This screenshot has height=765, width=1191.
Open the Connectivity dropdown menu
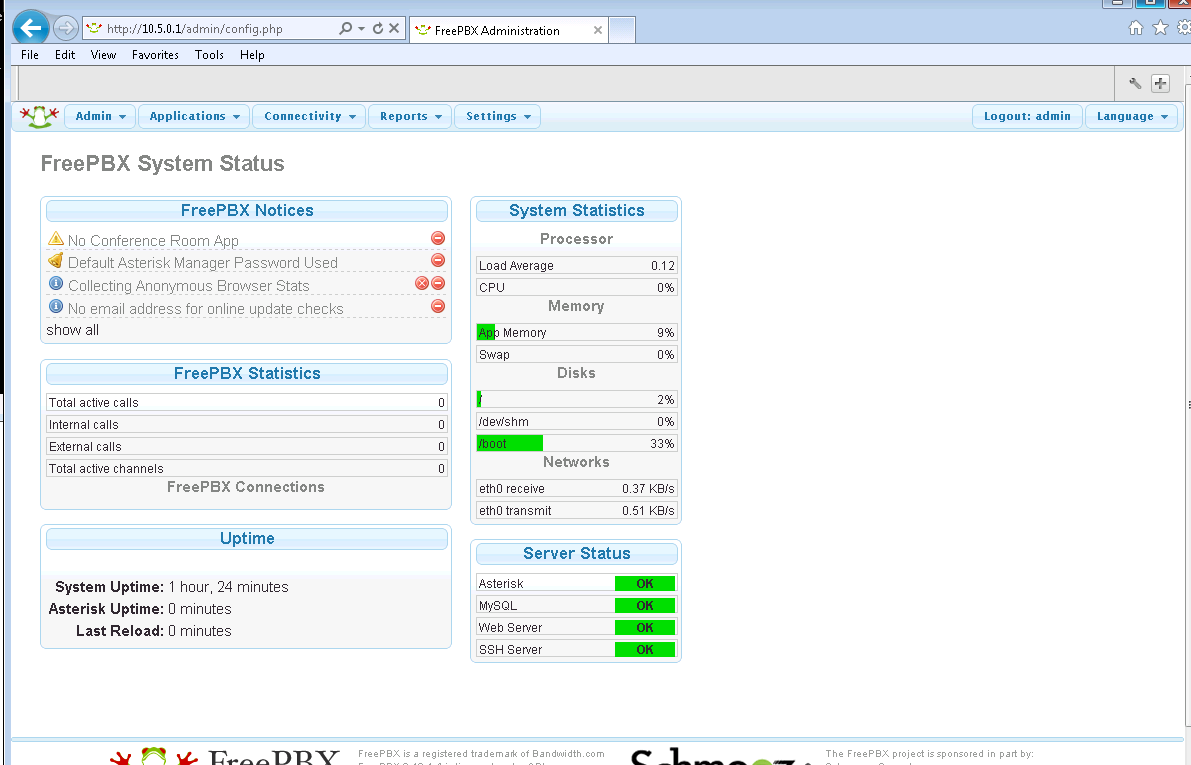point(308,115)
